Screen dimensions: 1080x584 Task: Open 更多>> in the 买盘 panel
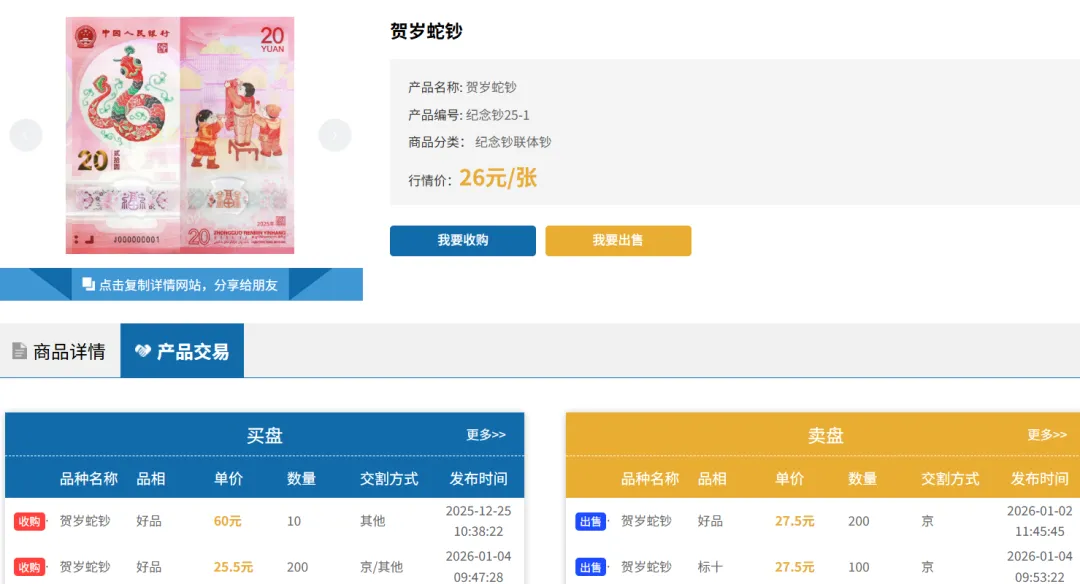(x=486, y=435)
